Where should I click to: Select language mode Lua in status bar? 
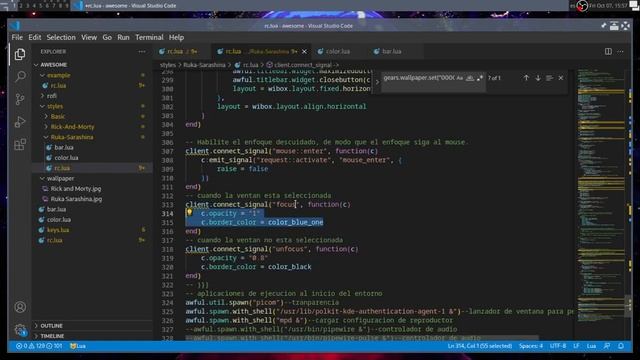(x=591, y=346)
